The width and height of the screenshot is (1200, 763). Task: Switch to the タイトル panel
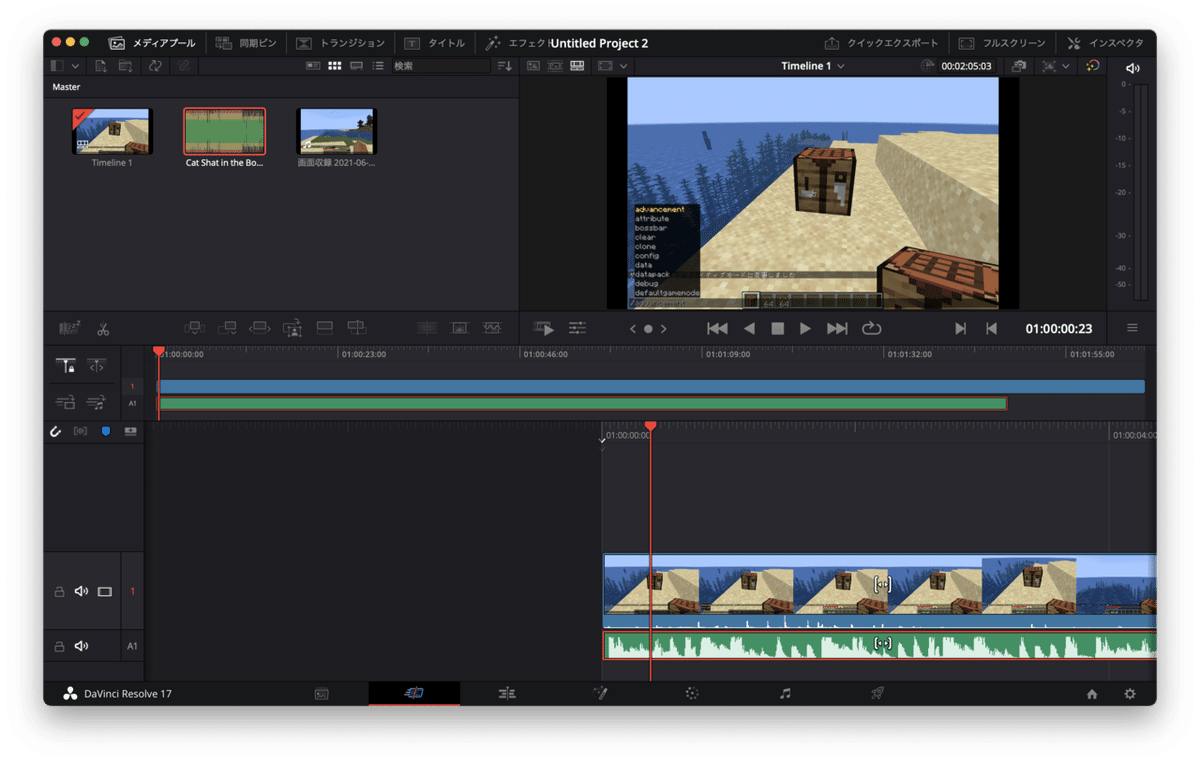[x=435, y=43]
